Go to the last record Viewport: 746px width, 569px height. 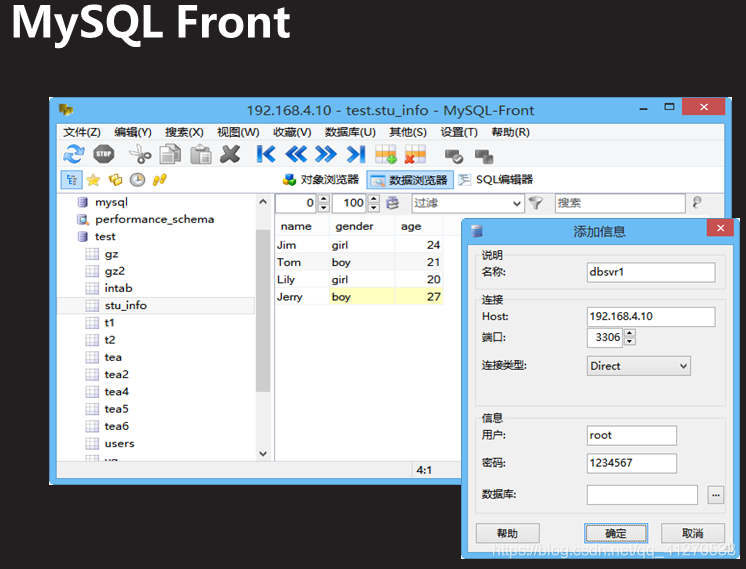tap(356, 154)
